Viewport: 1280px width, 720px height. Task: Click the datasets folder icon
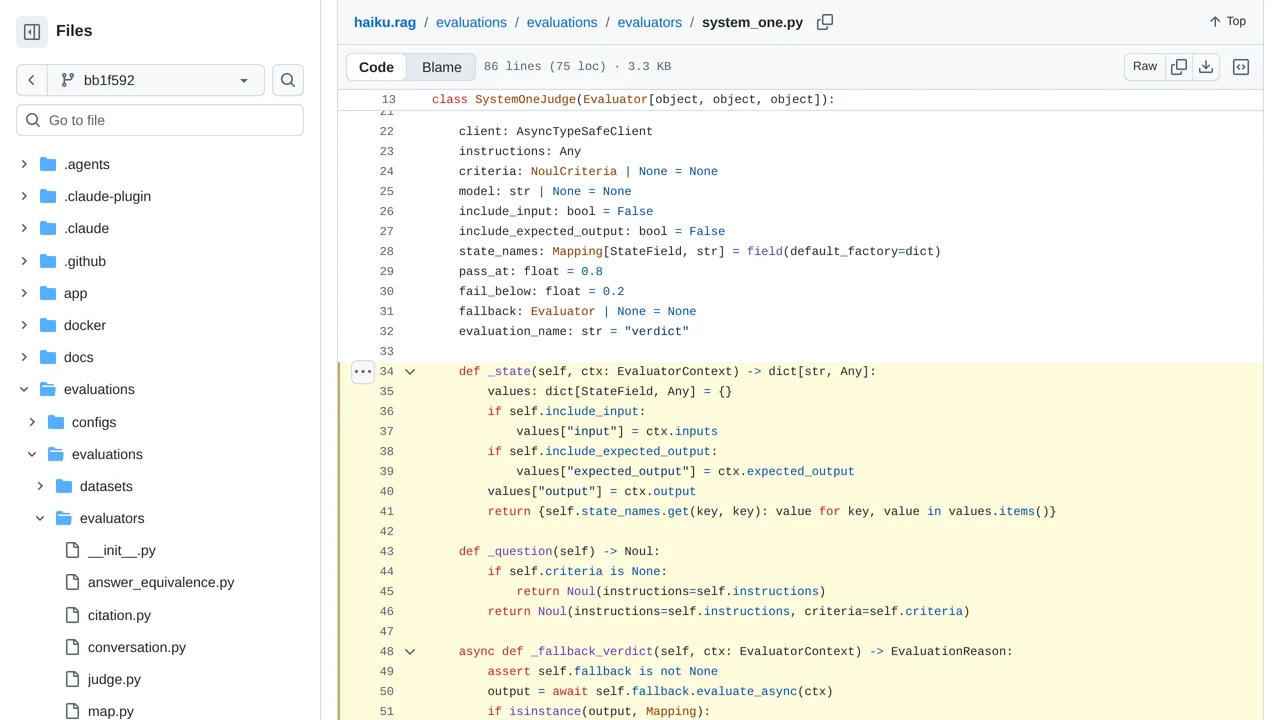pos(64,486)
